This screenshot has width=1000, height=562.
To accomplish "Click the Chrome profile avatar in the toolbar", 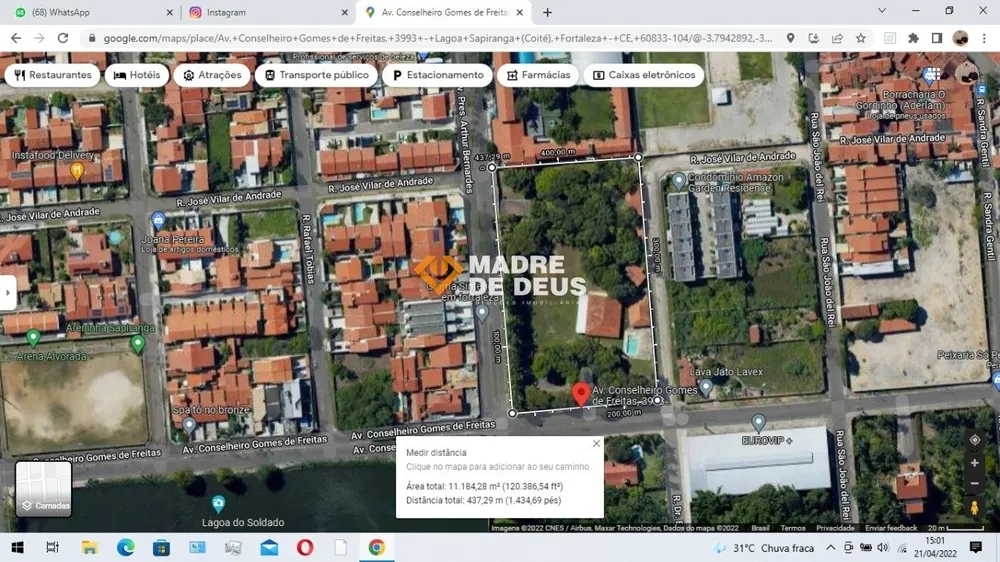I will 960,38.
